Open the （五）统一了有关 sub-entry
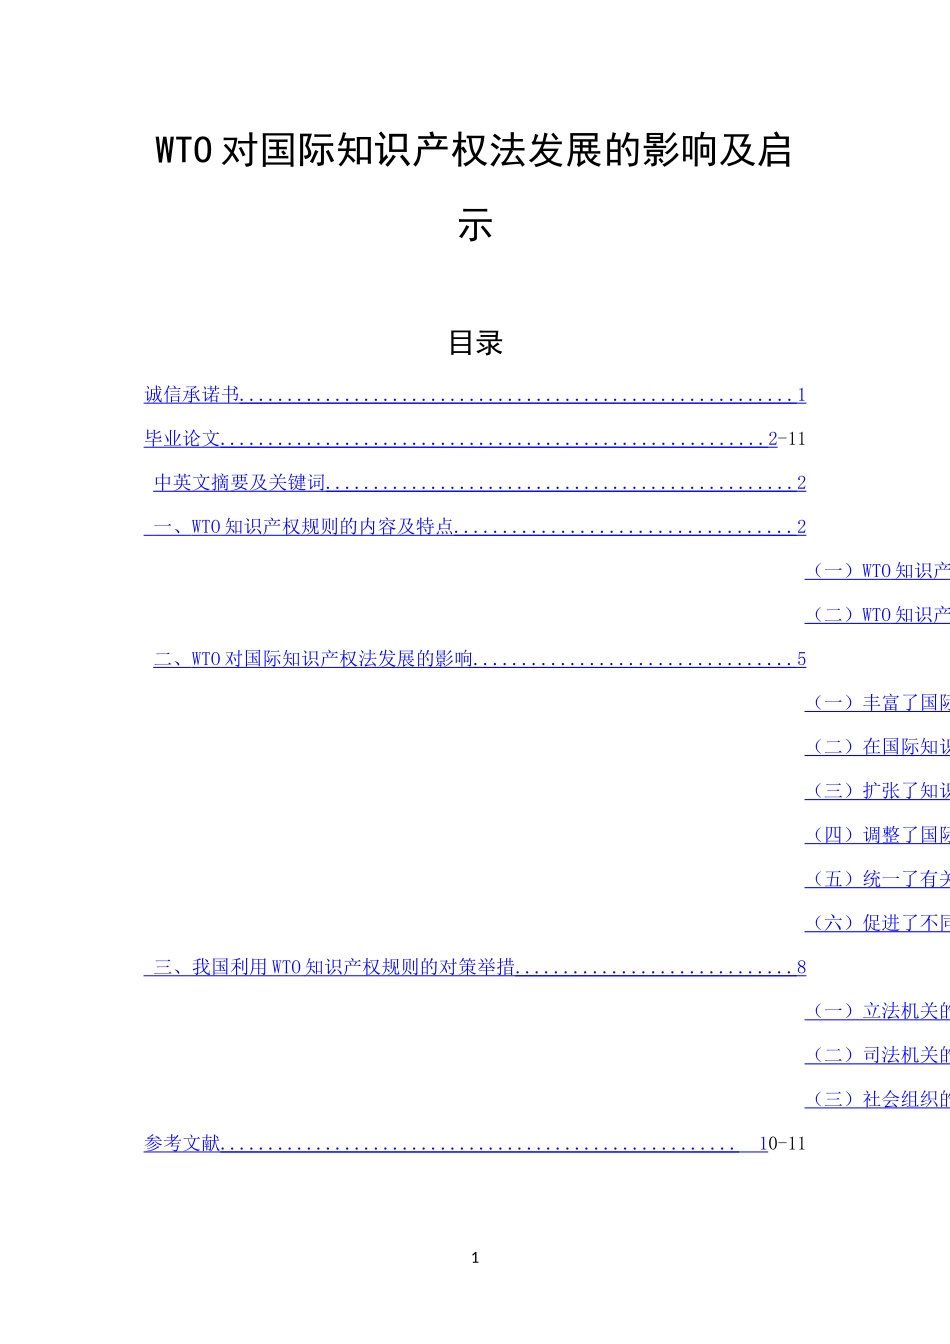Screen dimensions: 950x1344 pos(877,879)
